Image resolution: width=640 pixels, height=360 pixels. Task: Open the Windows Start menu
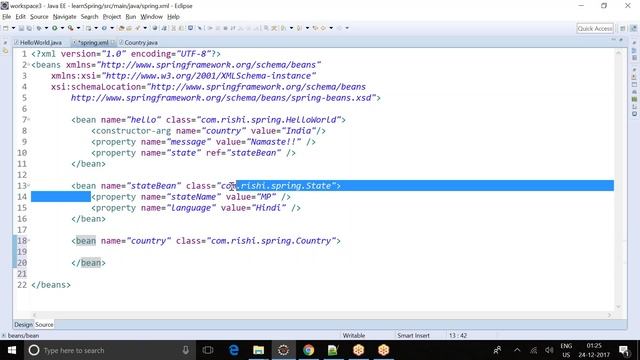[x=12, y=350]
